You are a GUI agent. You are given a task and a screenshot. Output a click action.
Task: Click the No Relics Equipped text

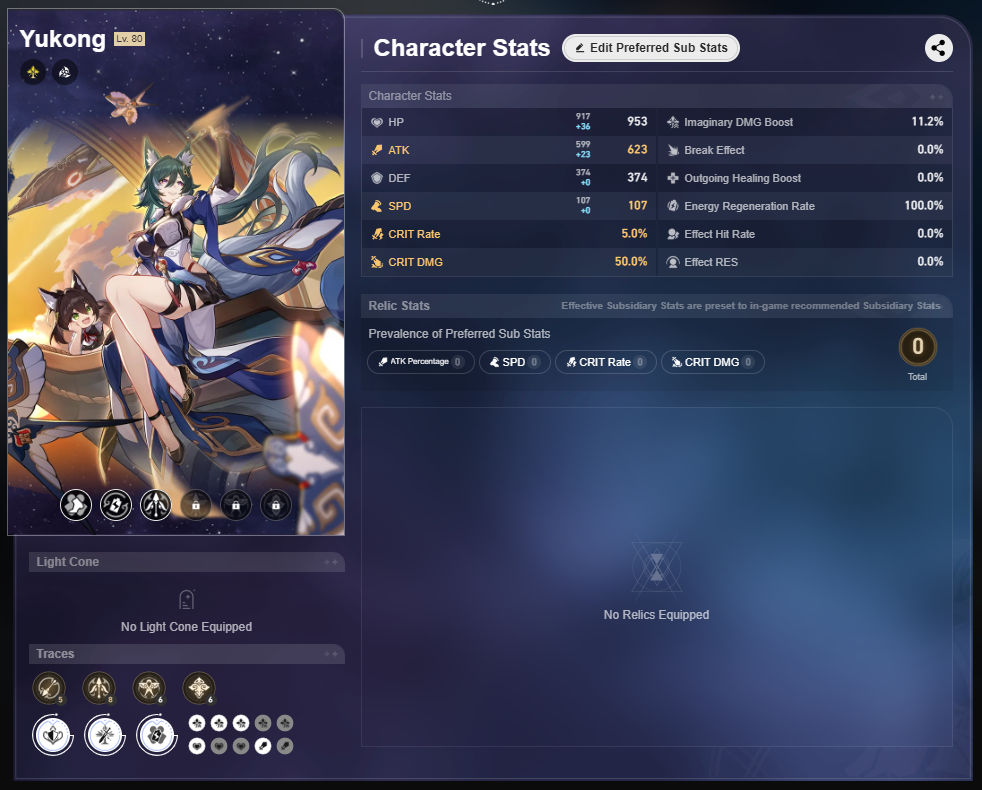coord(656,615)
